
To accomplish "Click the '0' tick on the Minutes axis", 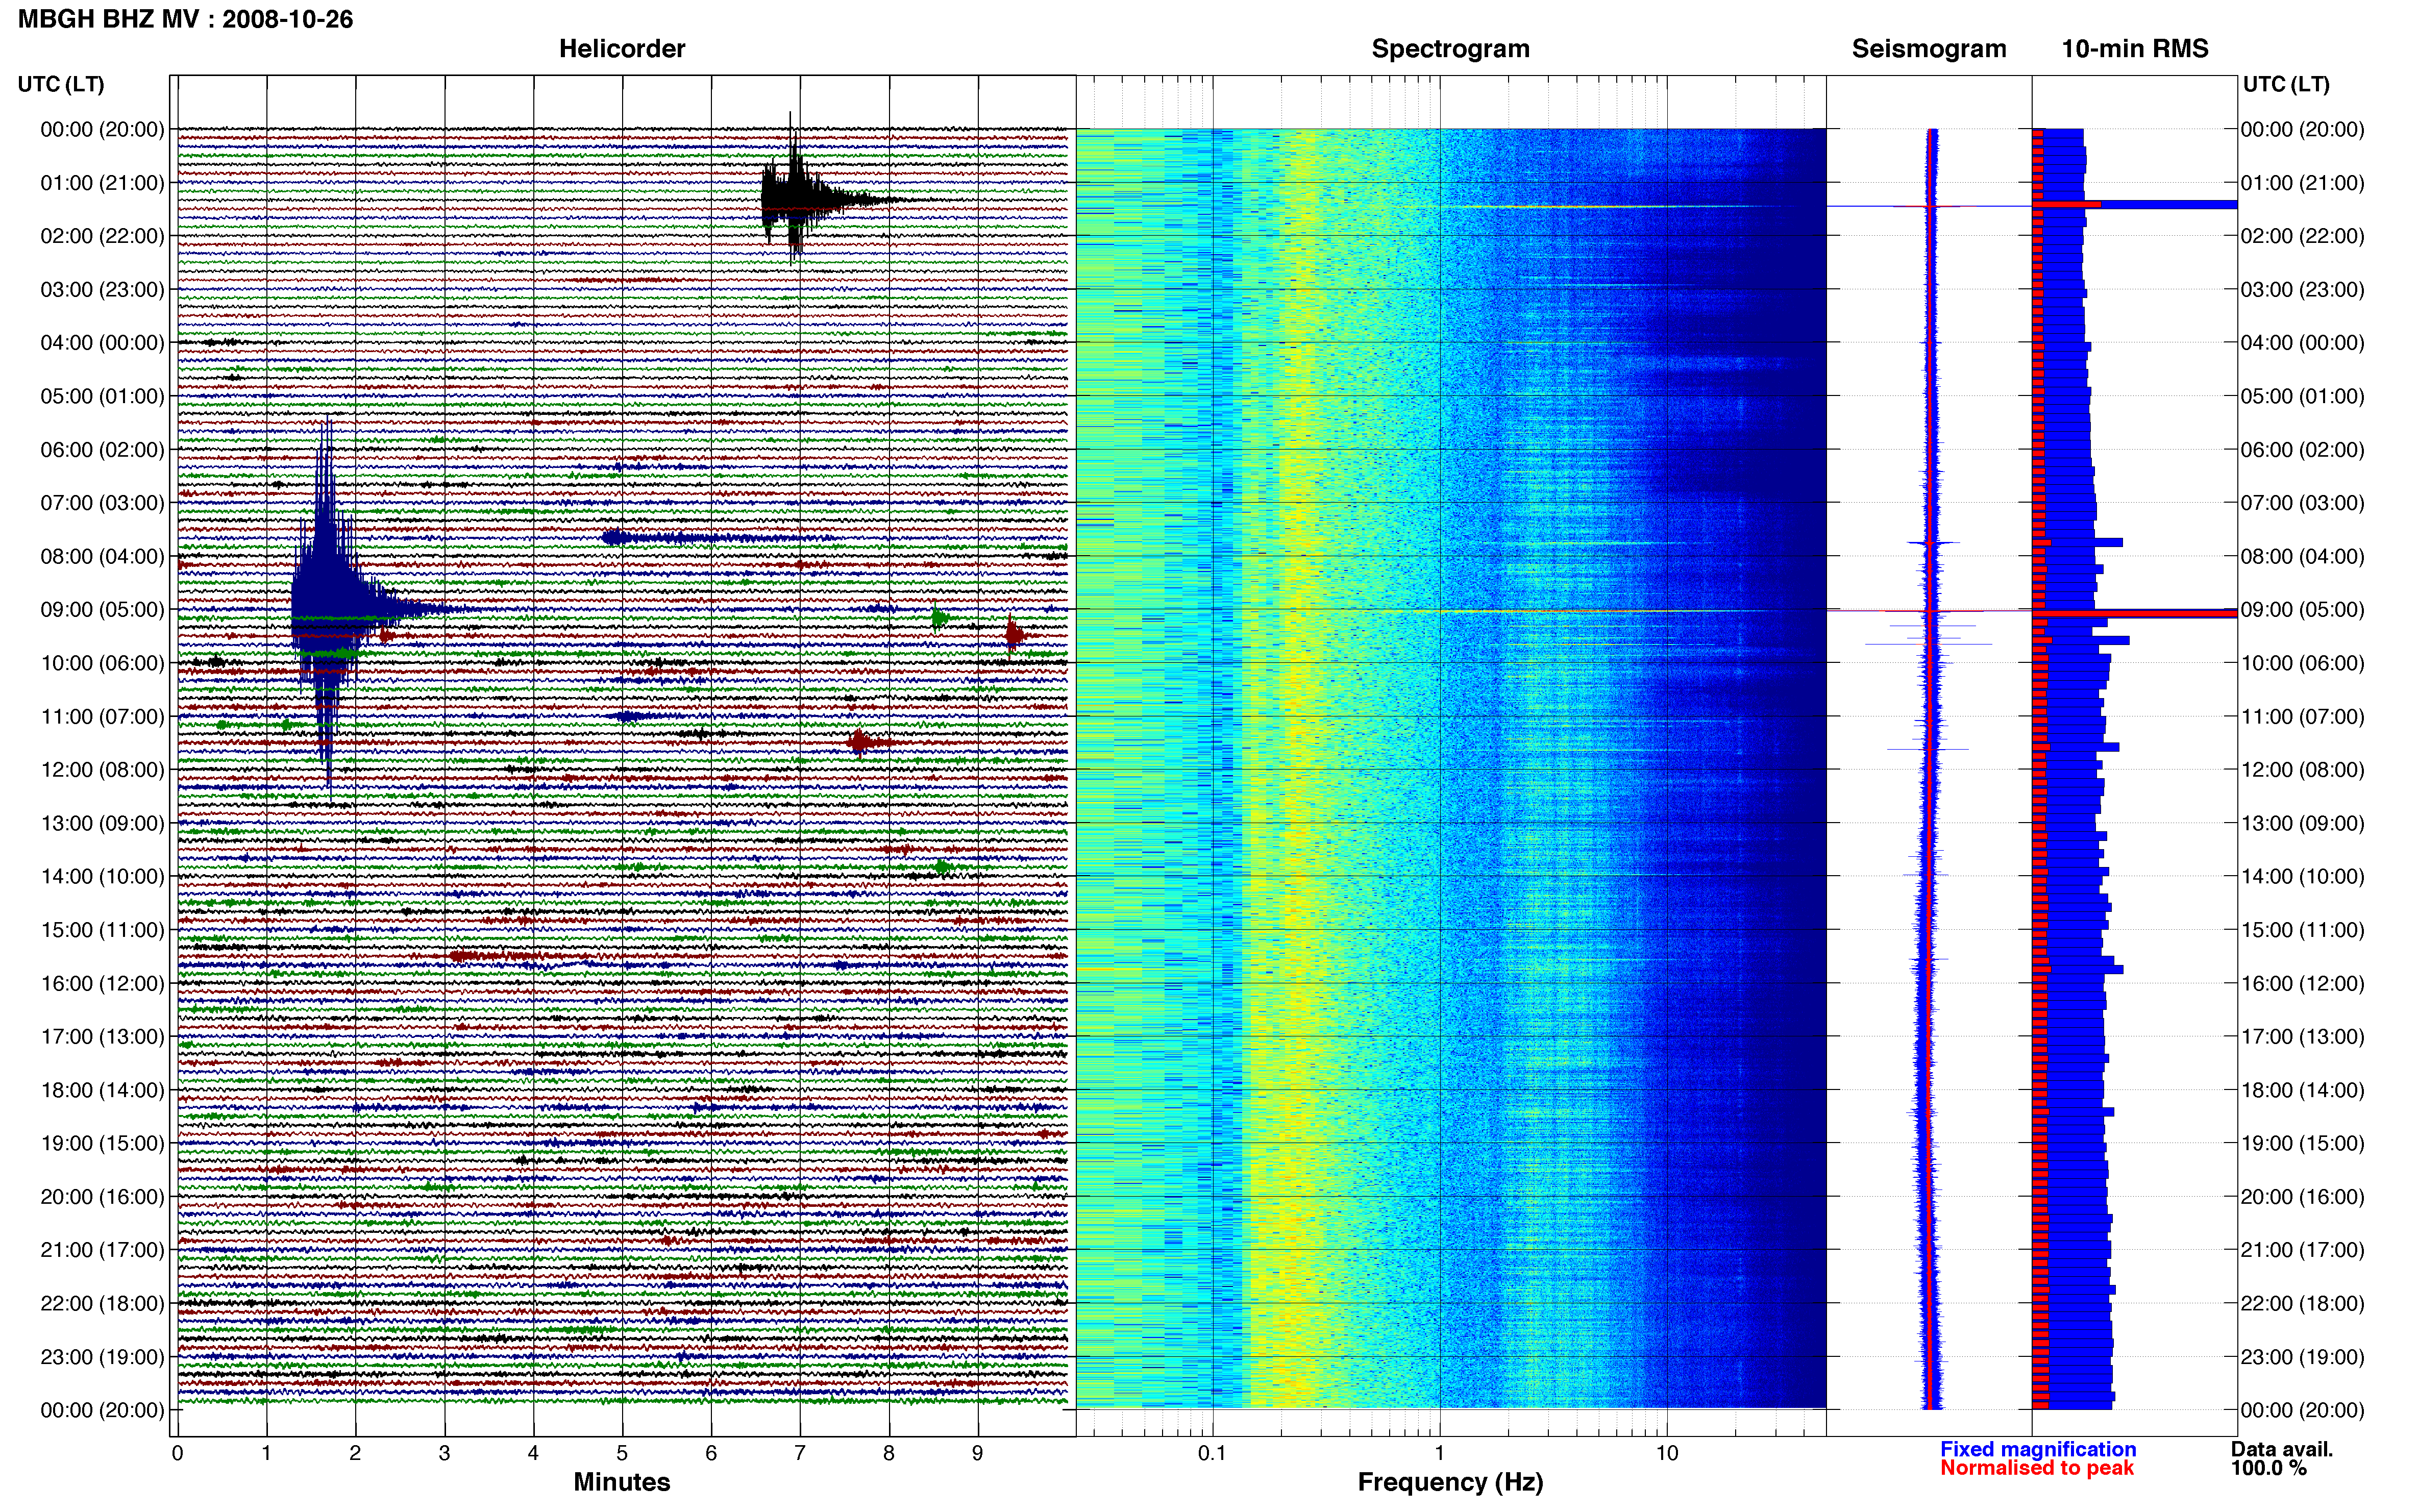I will tap(177, 1453).
